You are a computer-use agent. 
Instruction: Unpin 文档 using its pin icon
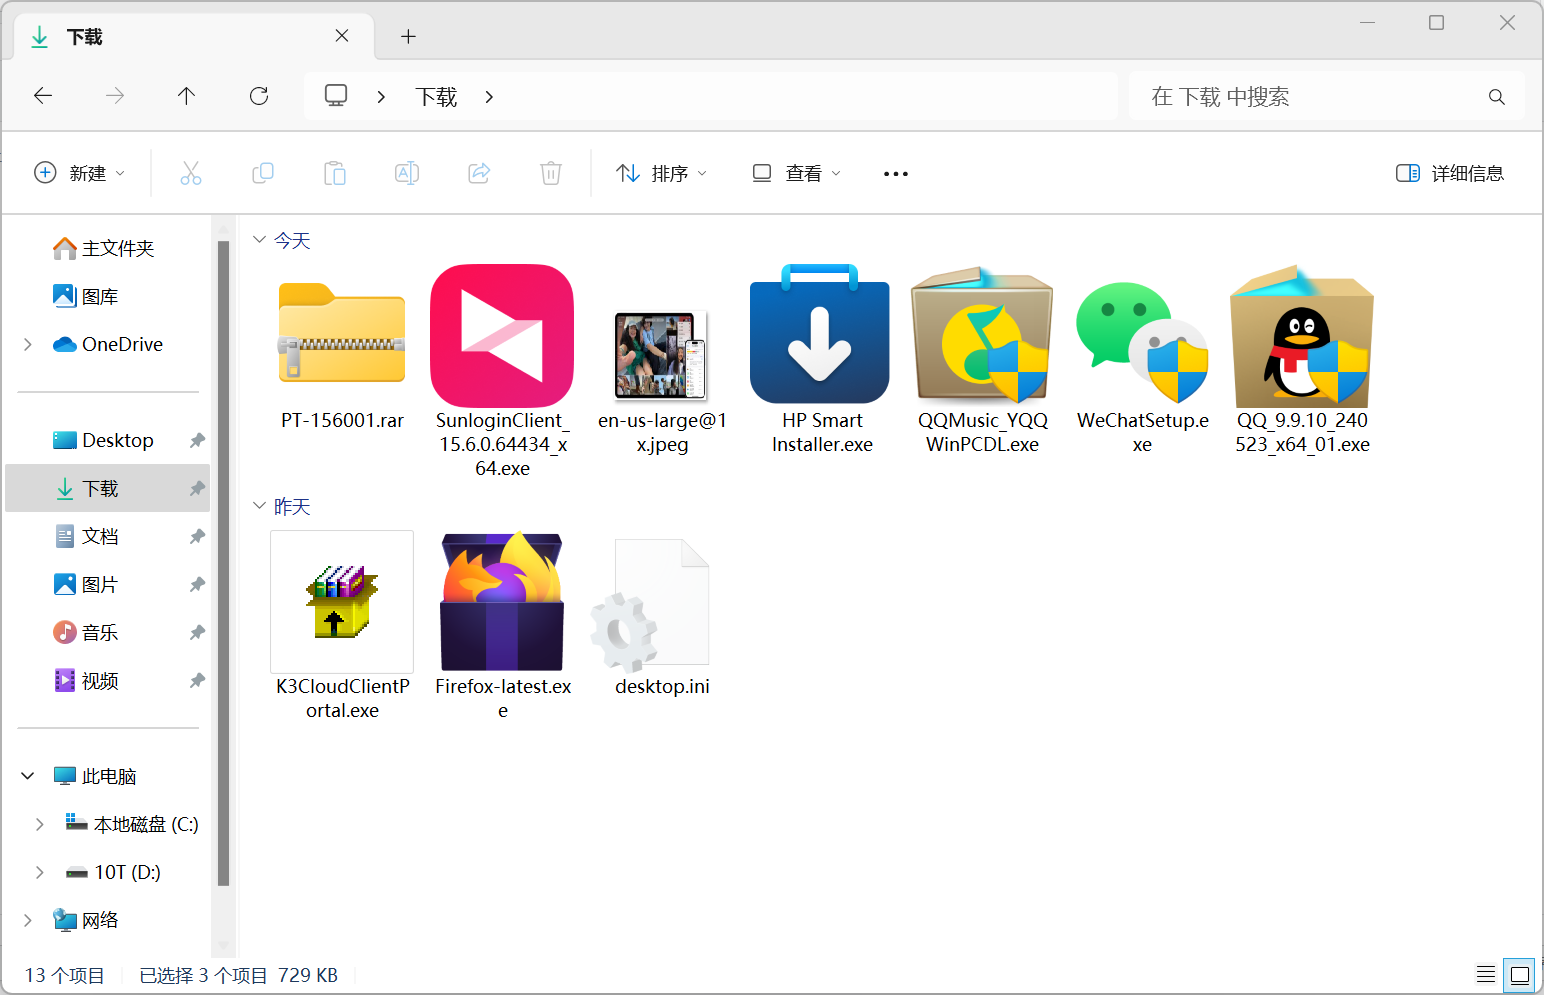(197, 536)
